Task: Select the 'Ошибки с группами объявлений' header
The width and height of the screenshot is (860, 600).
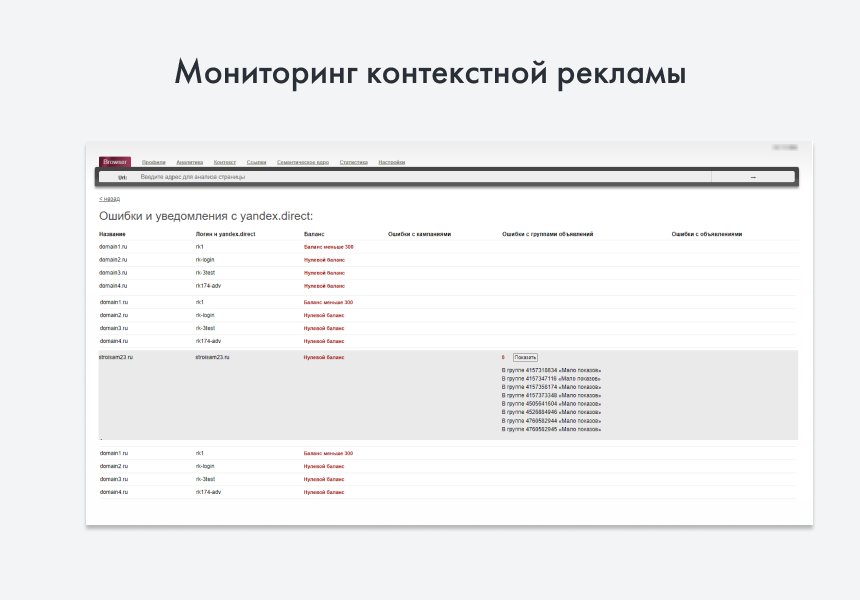Action: coord(547,234)
